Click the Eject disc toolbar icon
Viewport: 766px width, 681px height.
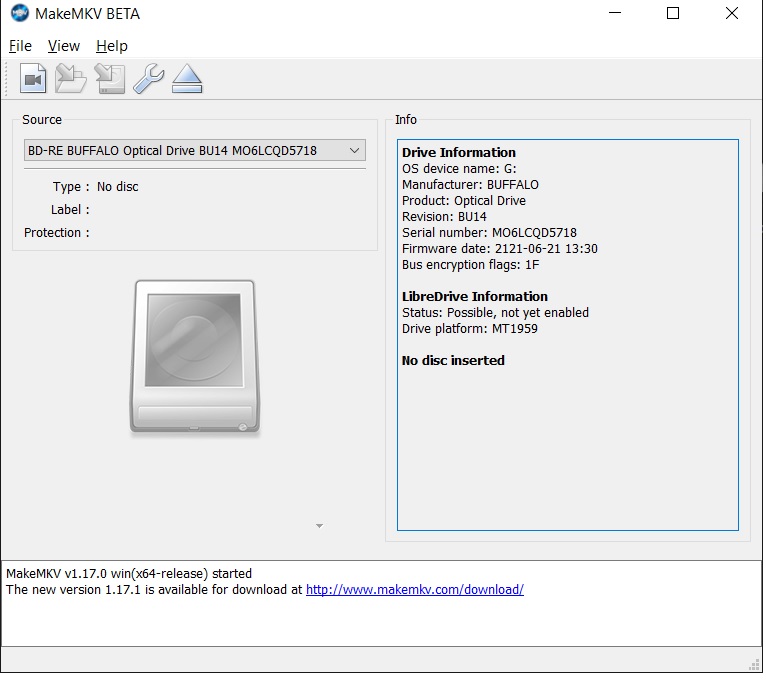coord(187,79)
